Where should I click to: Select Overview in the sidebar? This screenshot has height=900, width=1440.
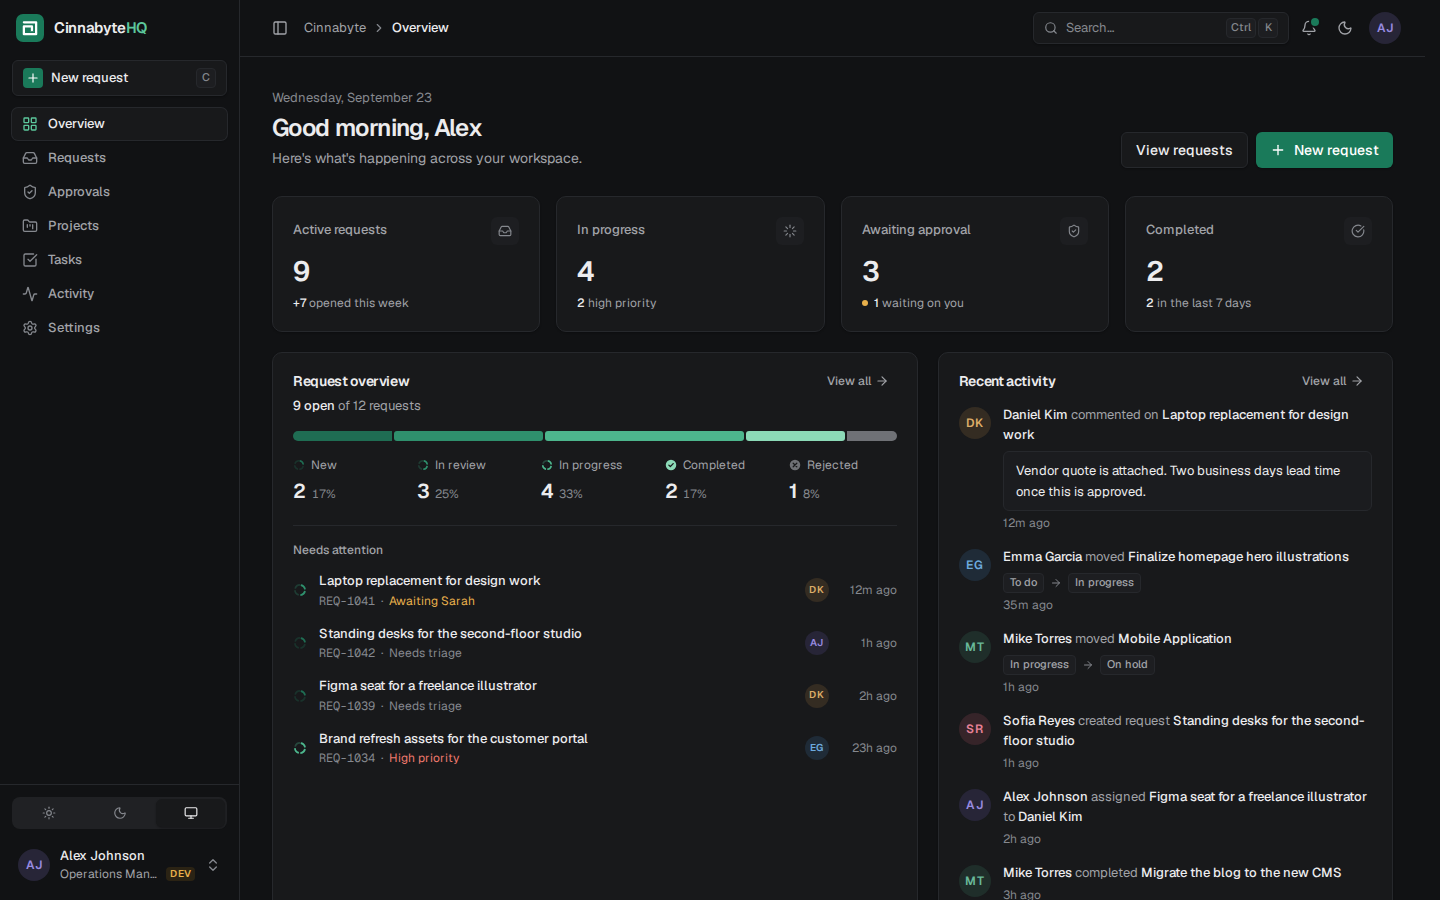119,124
